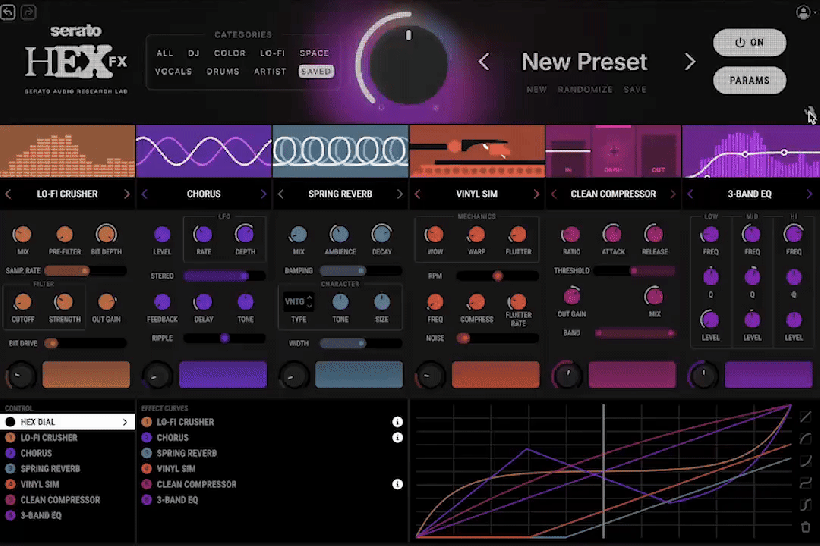Screen dimensions: 820x546
Task: Toggle the Clean Compressor magenta enable pad
Action: (x=632, y=374)
